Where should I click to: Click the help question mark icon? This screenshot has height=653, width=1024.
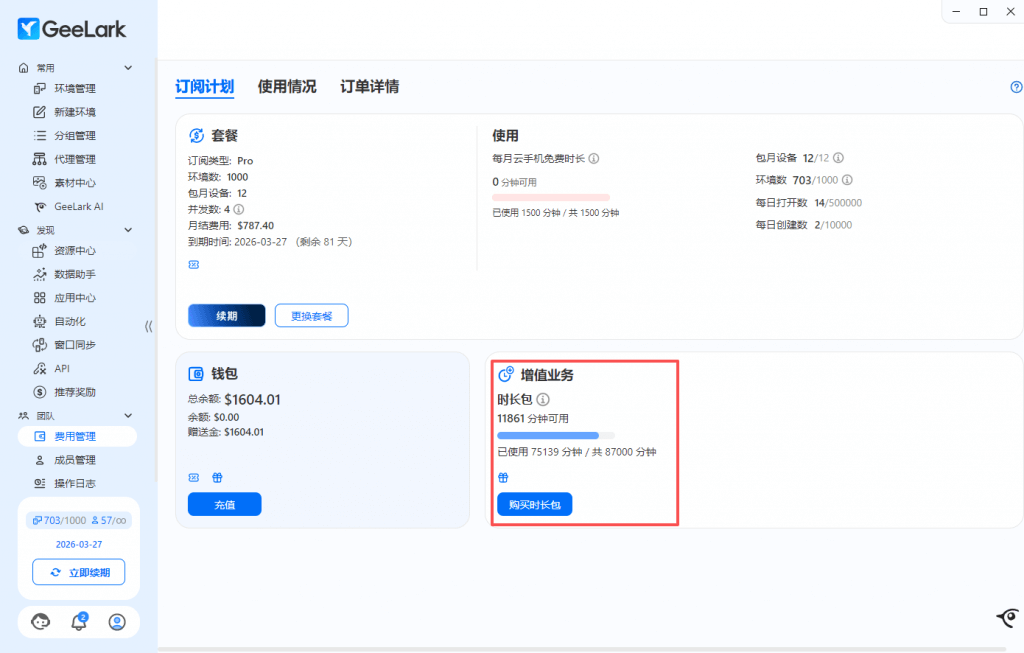tap(1017, 87)
